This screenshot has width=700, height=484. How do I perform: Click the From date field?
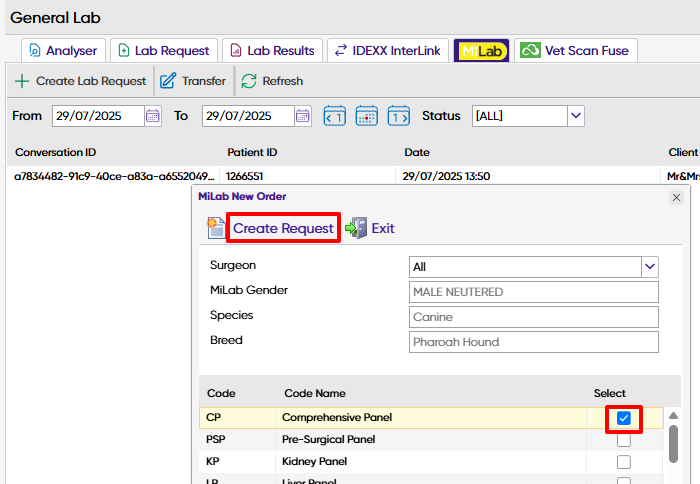[98, 116]
